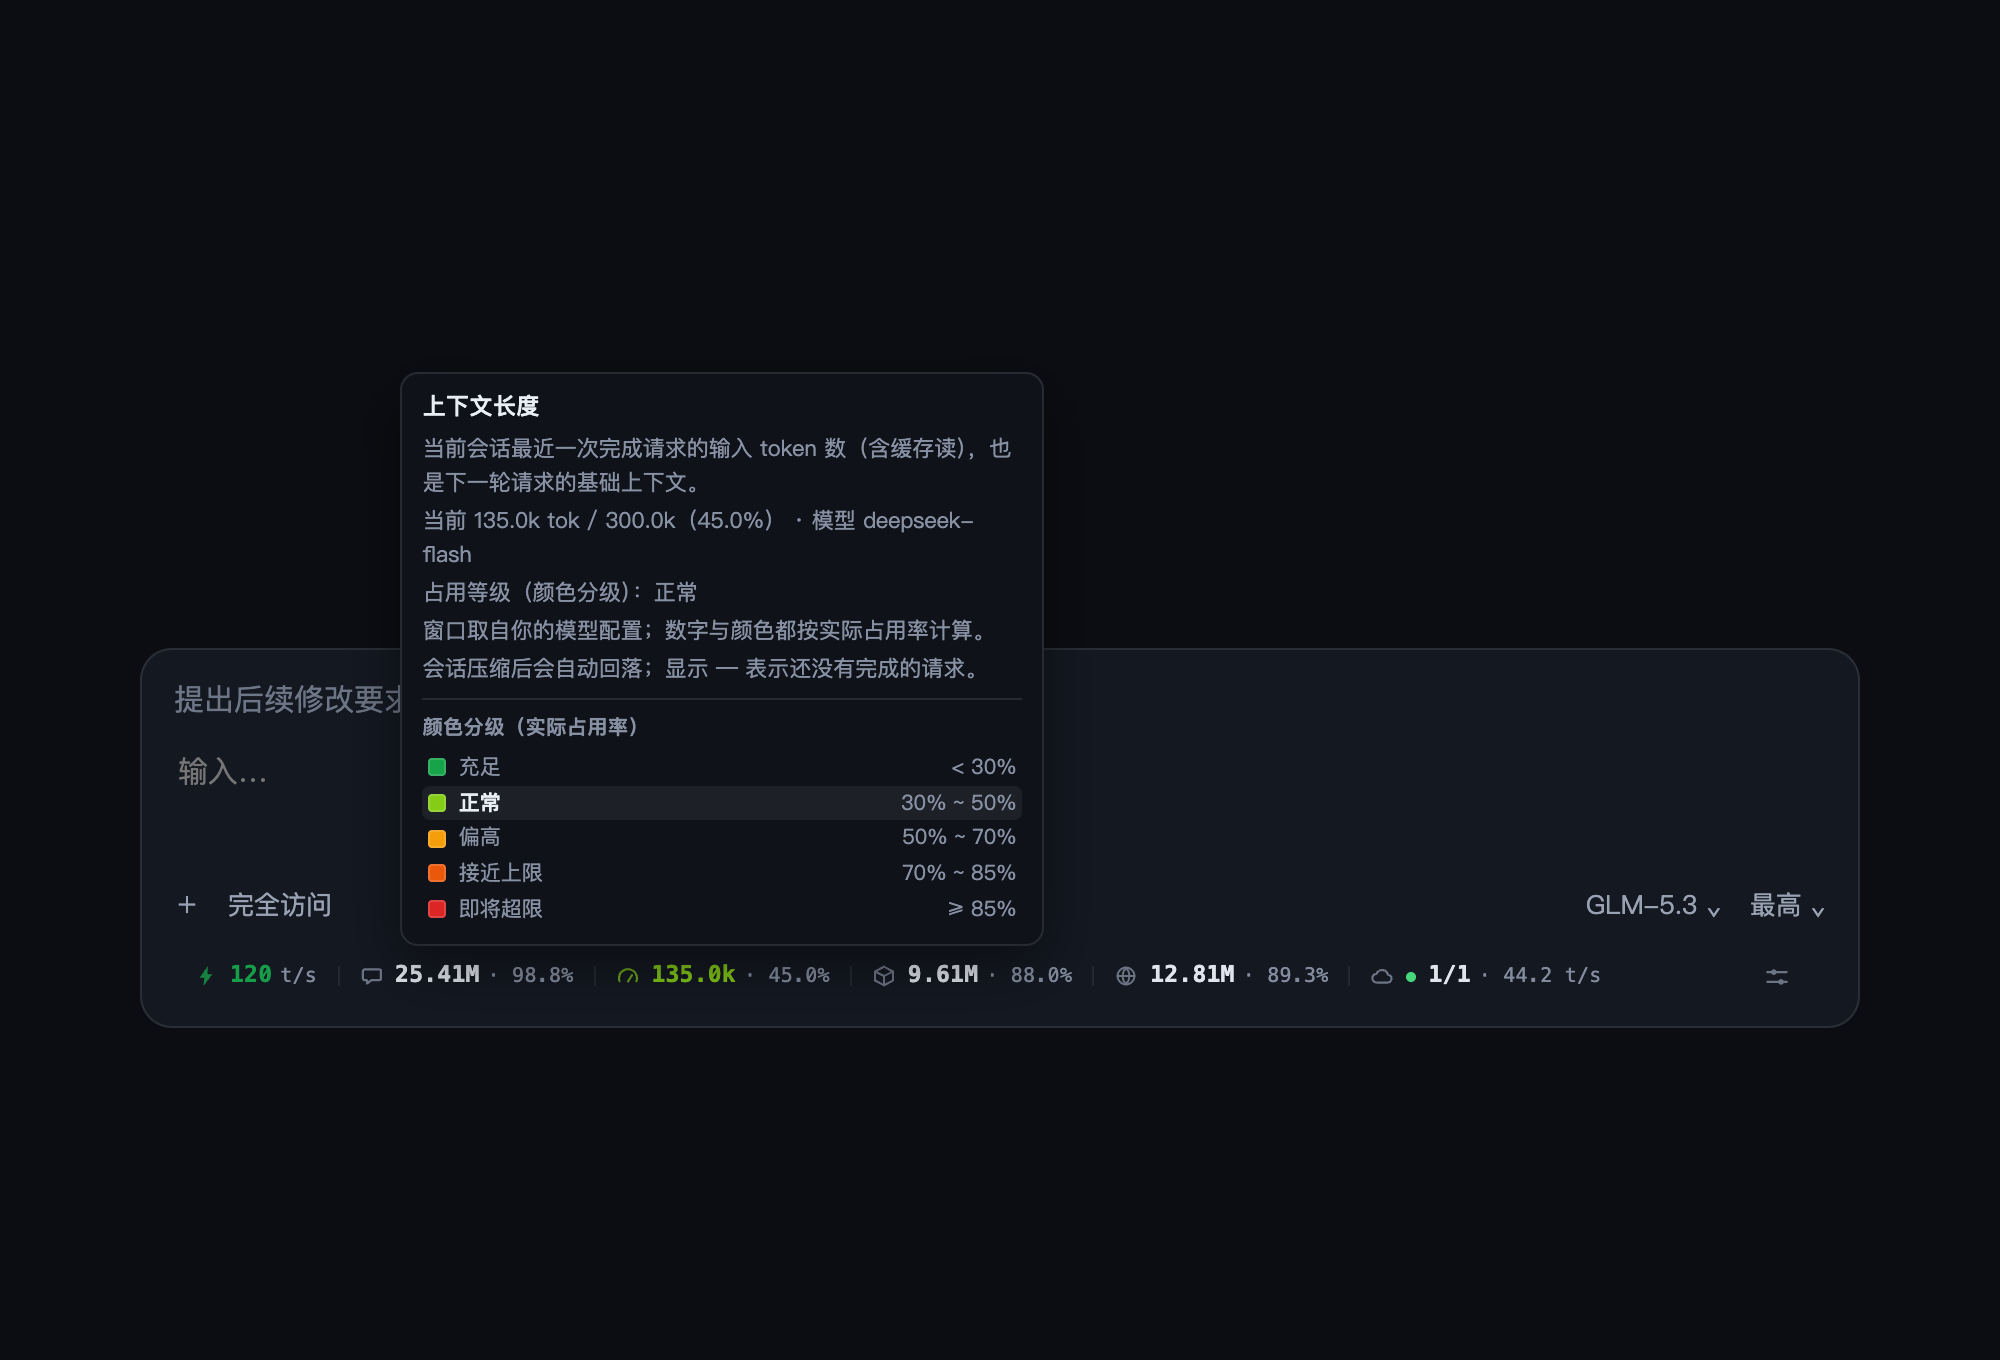Click the orange 接近上限 color swatch

point(437,873)
